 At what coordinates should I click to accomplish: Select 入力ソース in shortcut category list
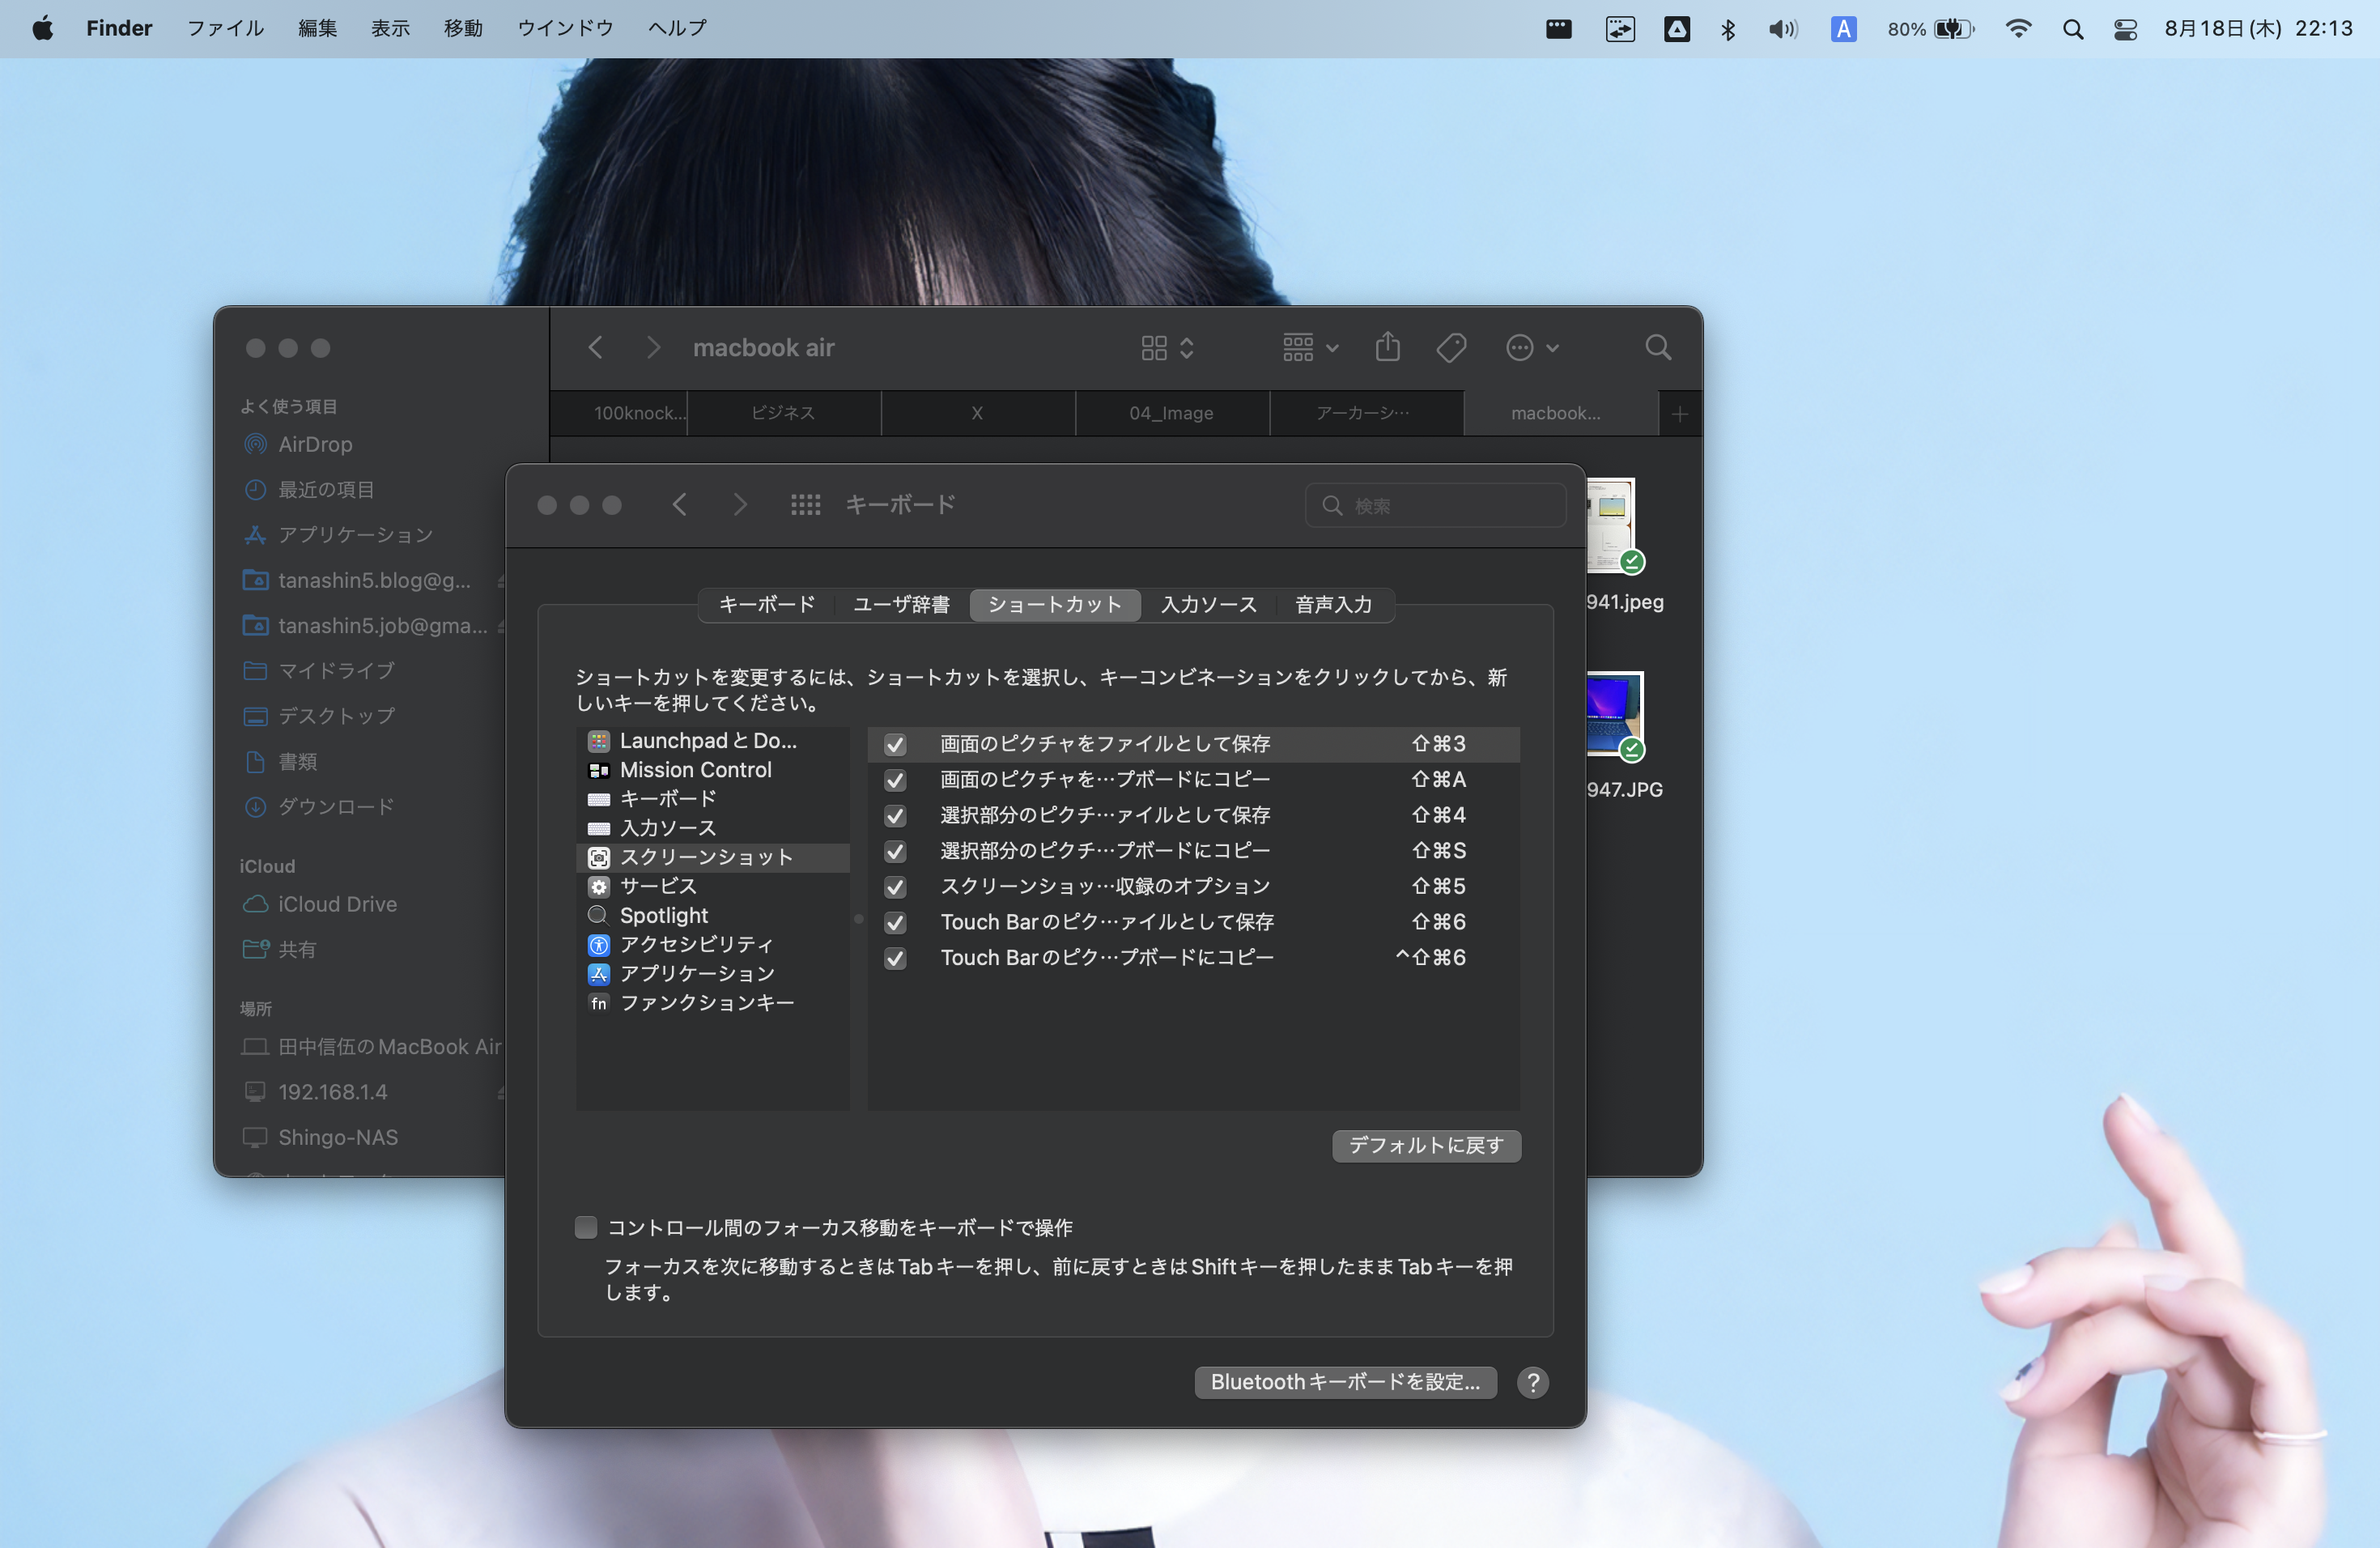(x=712, y=828)
